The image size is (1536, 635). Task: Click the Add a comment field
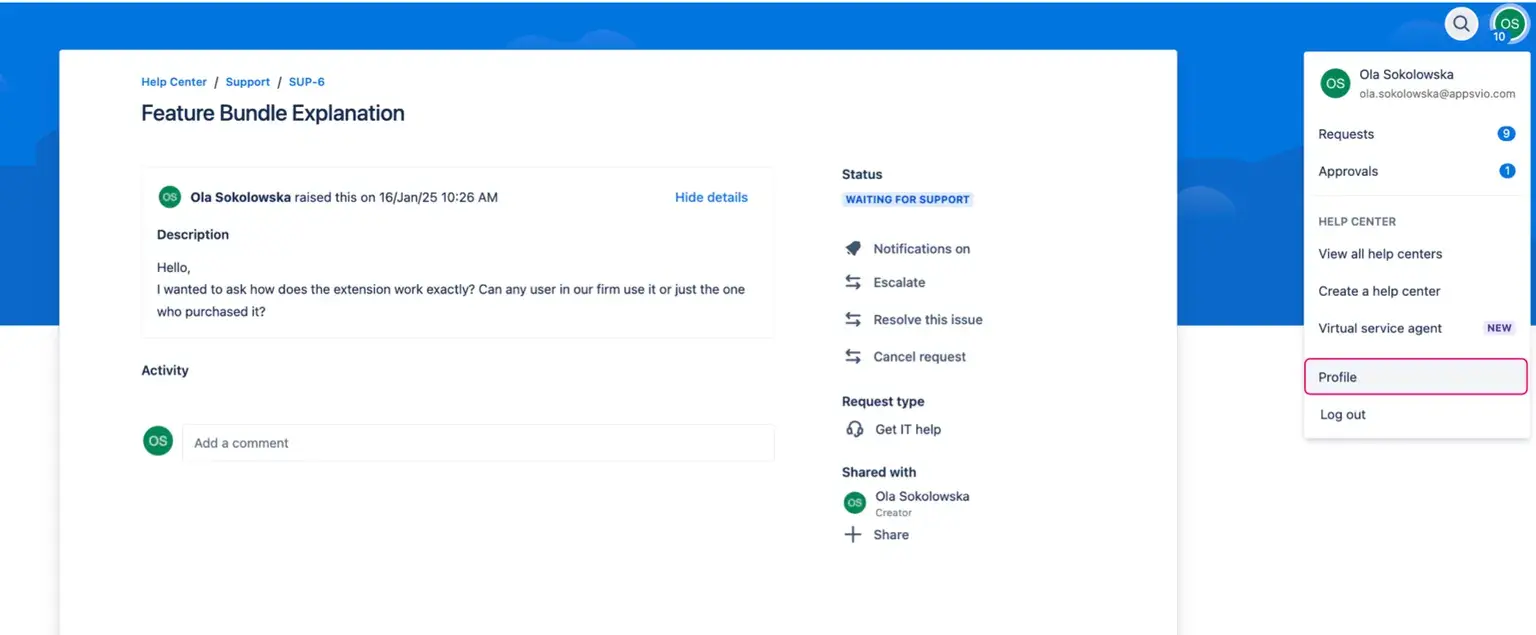[478, 443]
